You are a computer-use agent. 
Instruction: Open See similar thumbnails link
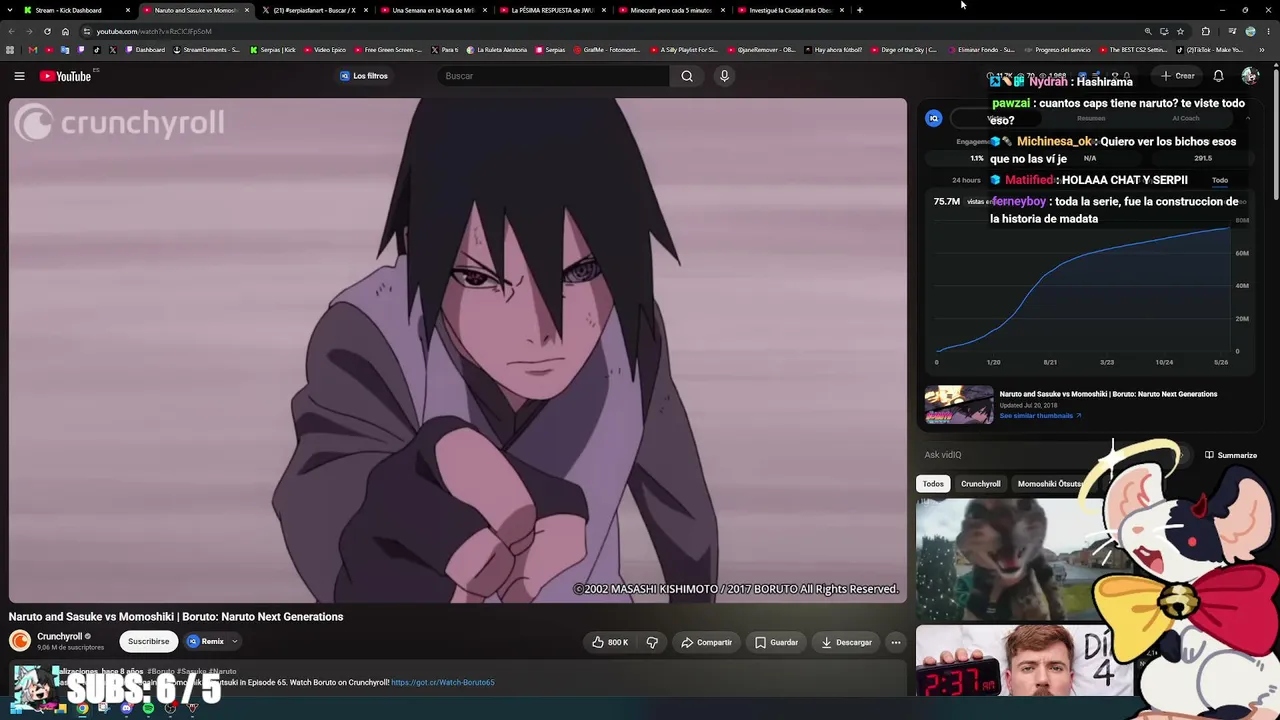point(1040,416)
